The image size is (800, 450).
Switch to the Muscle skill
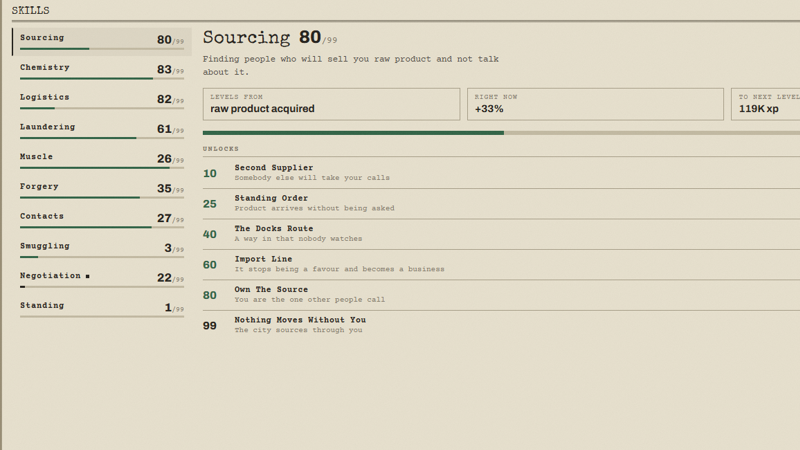(102, 160)
